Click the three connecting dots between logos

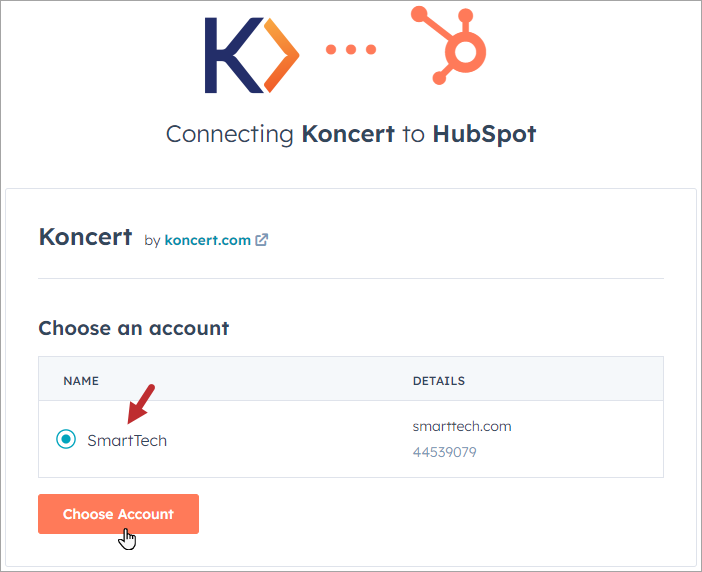[351, 49]
